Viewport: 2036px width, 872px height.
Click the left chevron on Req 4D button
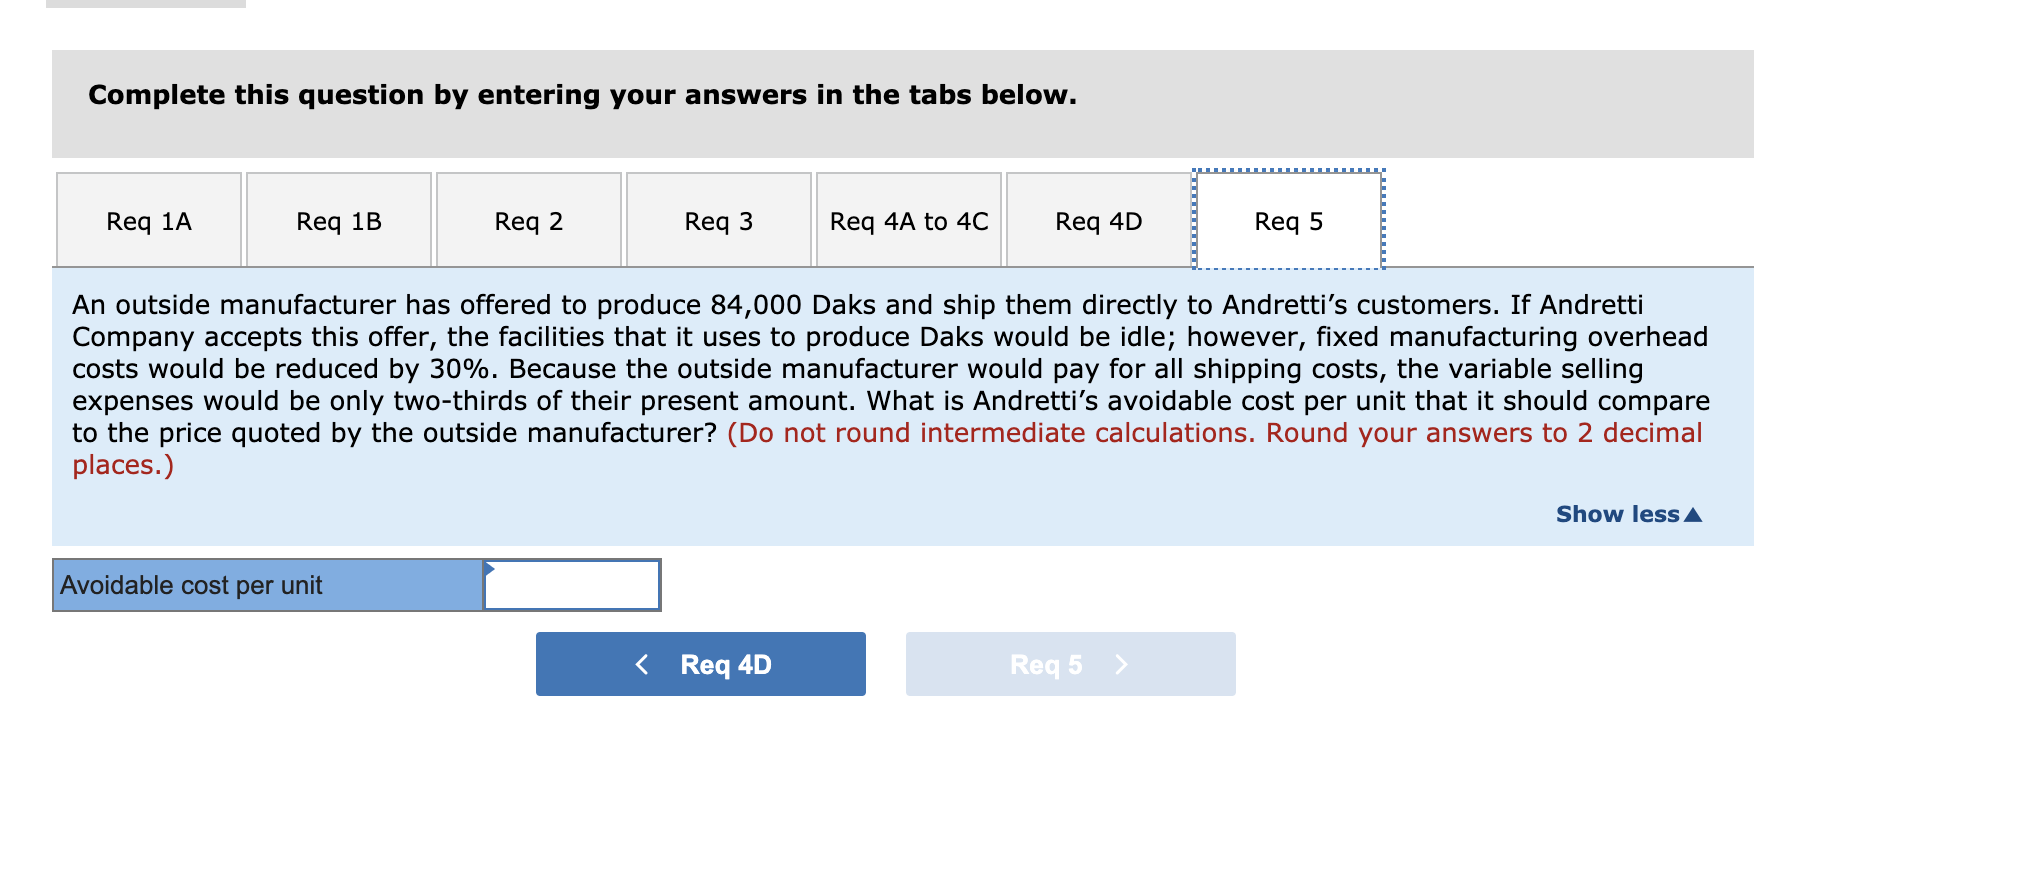click(x=642, y=663)
